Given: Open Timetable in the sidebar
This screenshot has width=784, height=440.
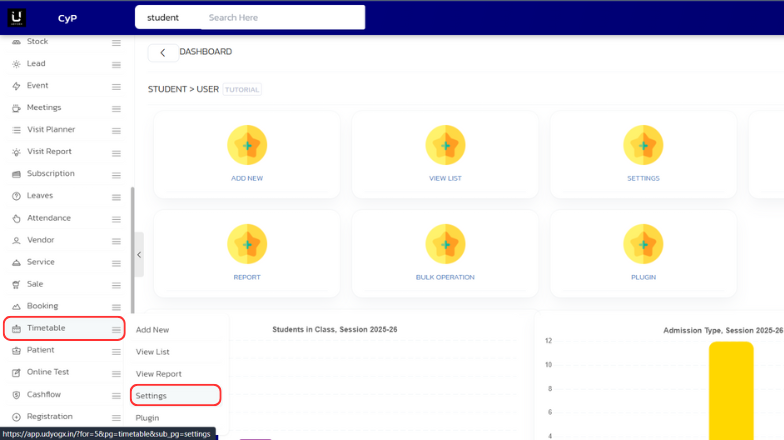Looking at the screenshot, I should (47, 328).
